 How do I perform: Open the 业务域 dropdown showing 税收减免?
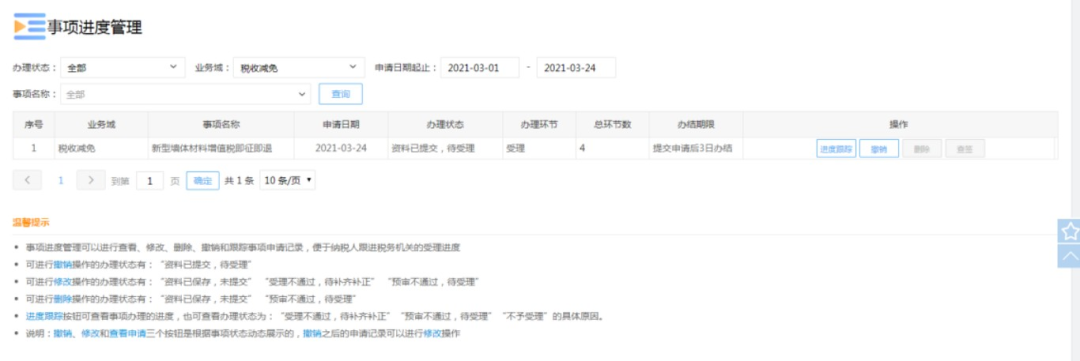click(299, 68)
